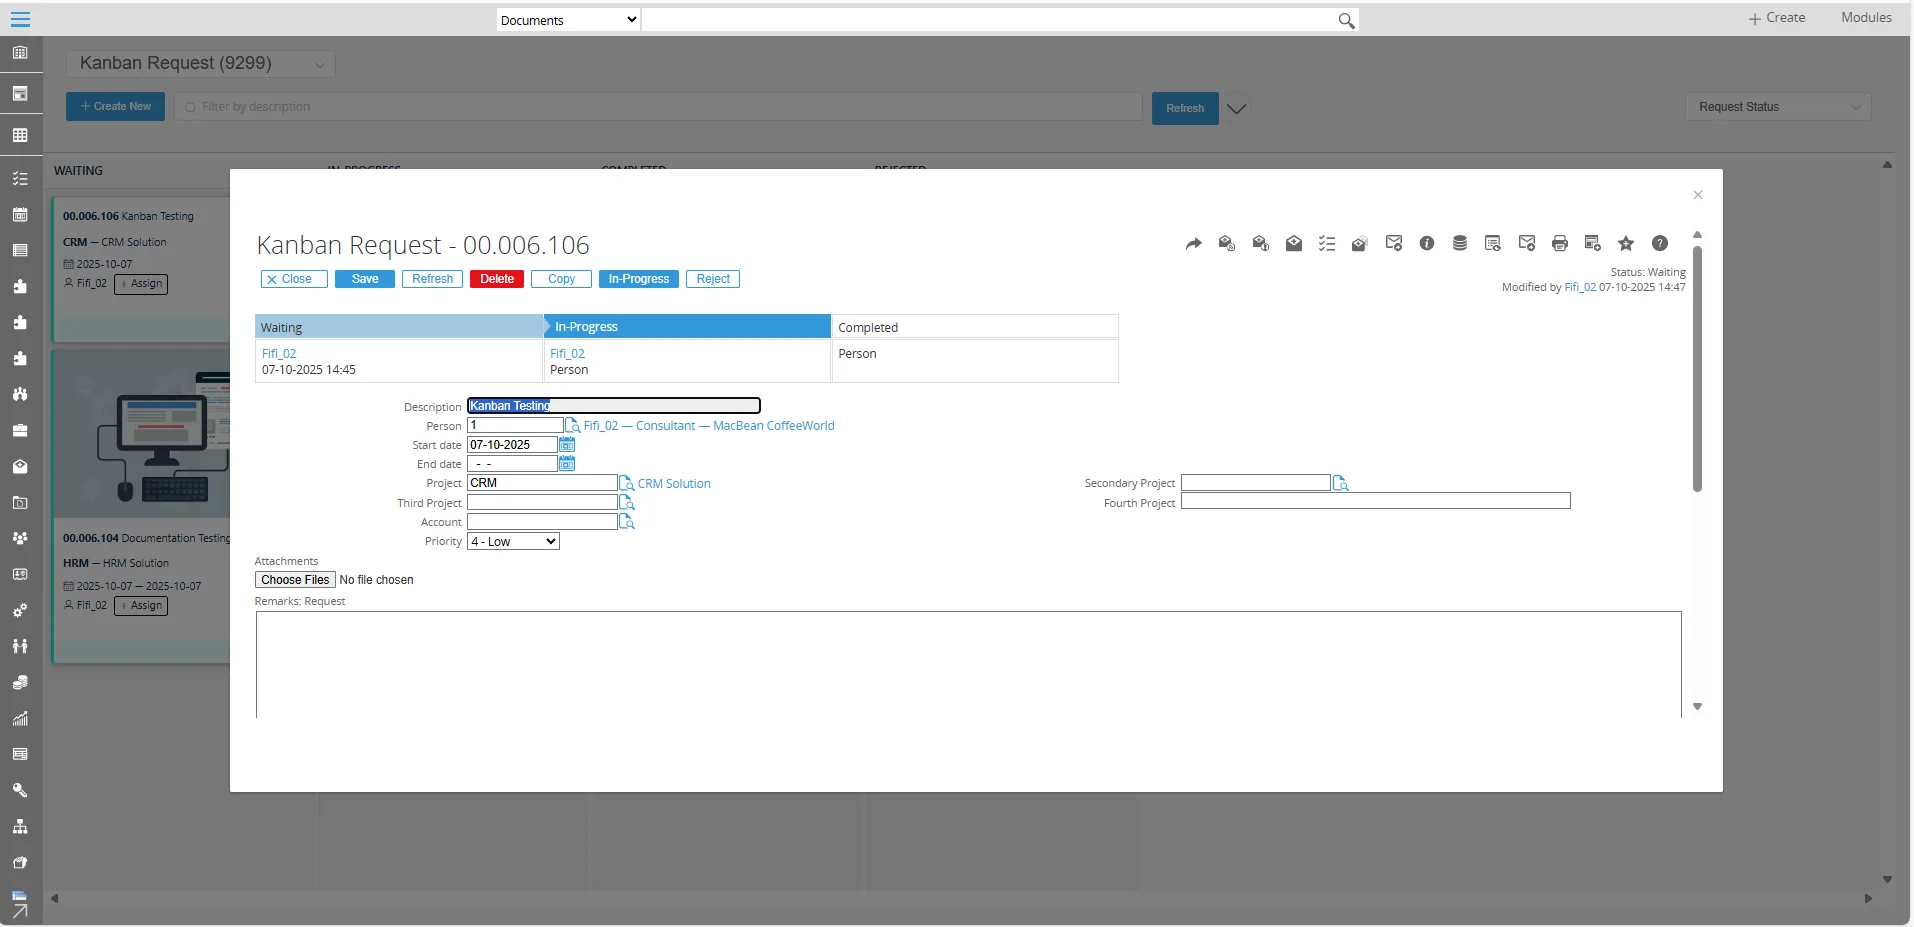Expand the Request Status dropdown

coord(1778,107)
